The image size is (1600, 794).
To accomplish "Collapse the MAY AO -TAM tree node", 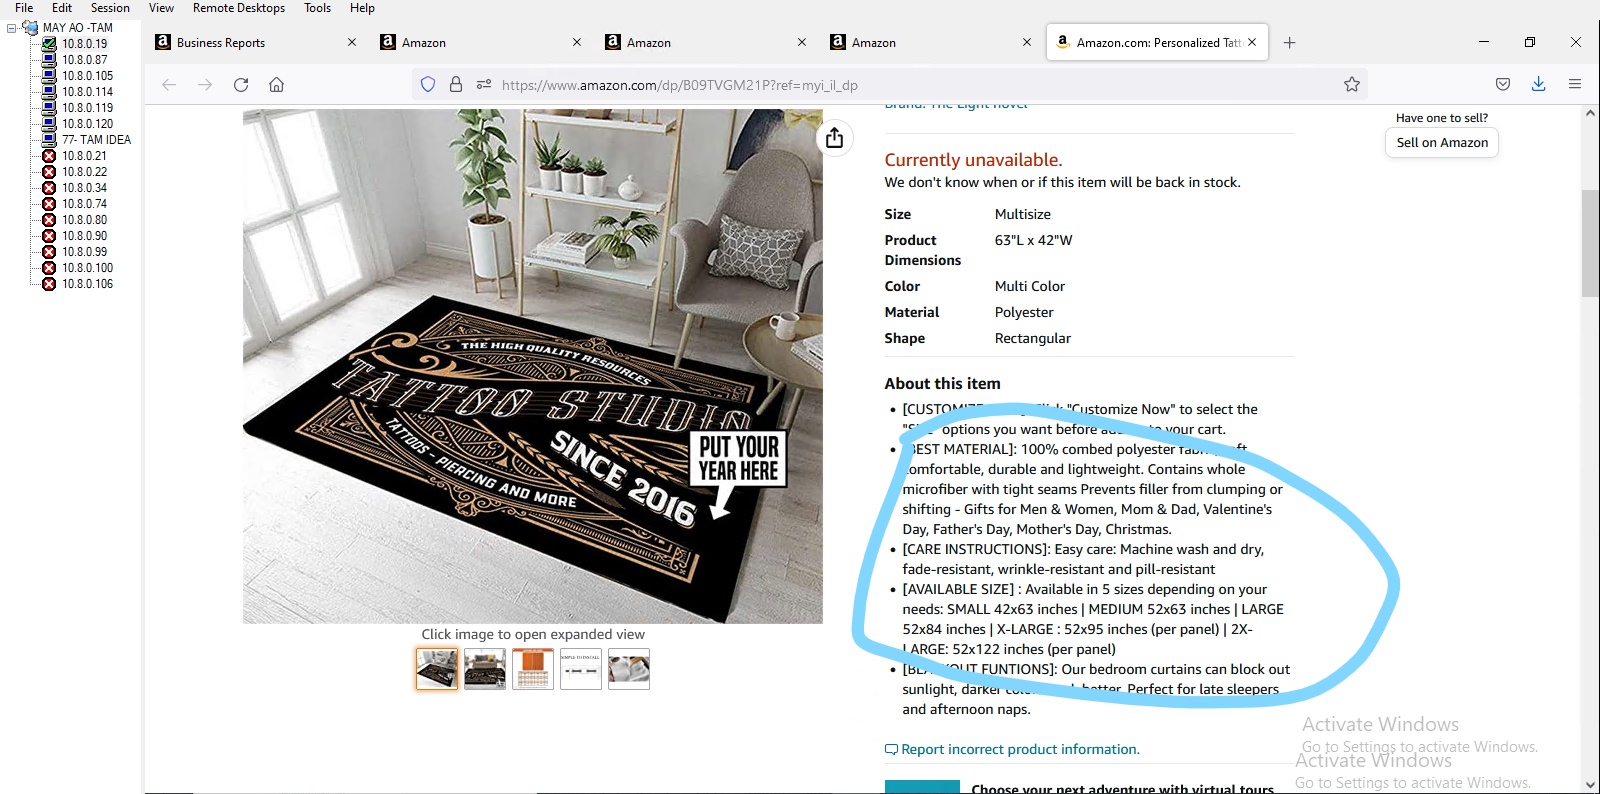I will 12,28.
